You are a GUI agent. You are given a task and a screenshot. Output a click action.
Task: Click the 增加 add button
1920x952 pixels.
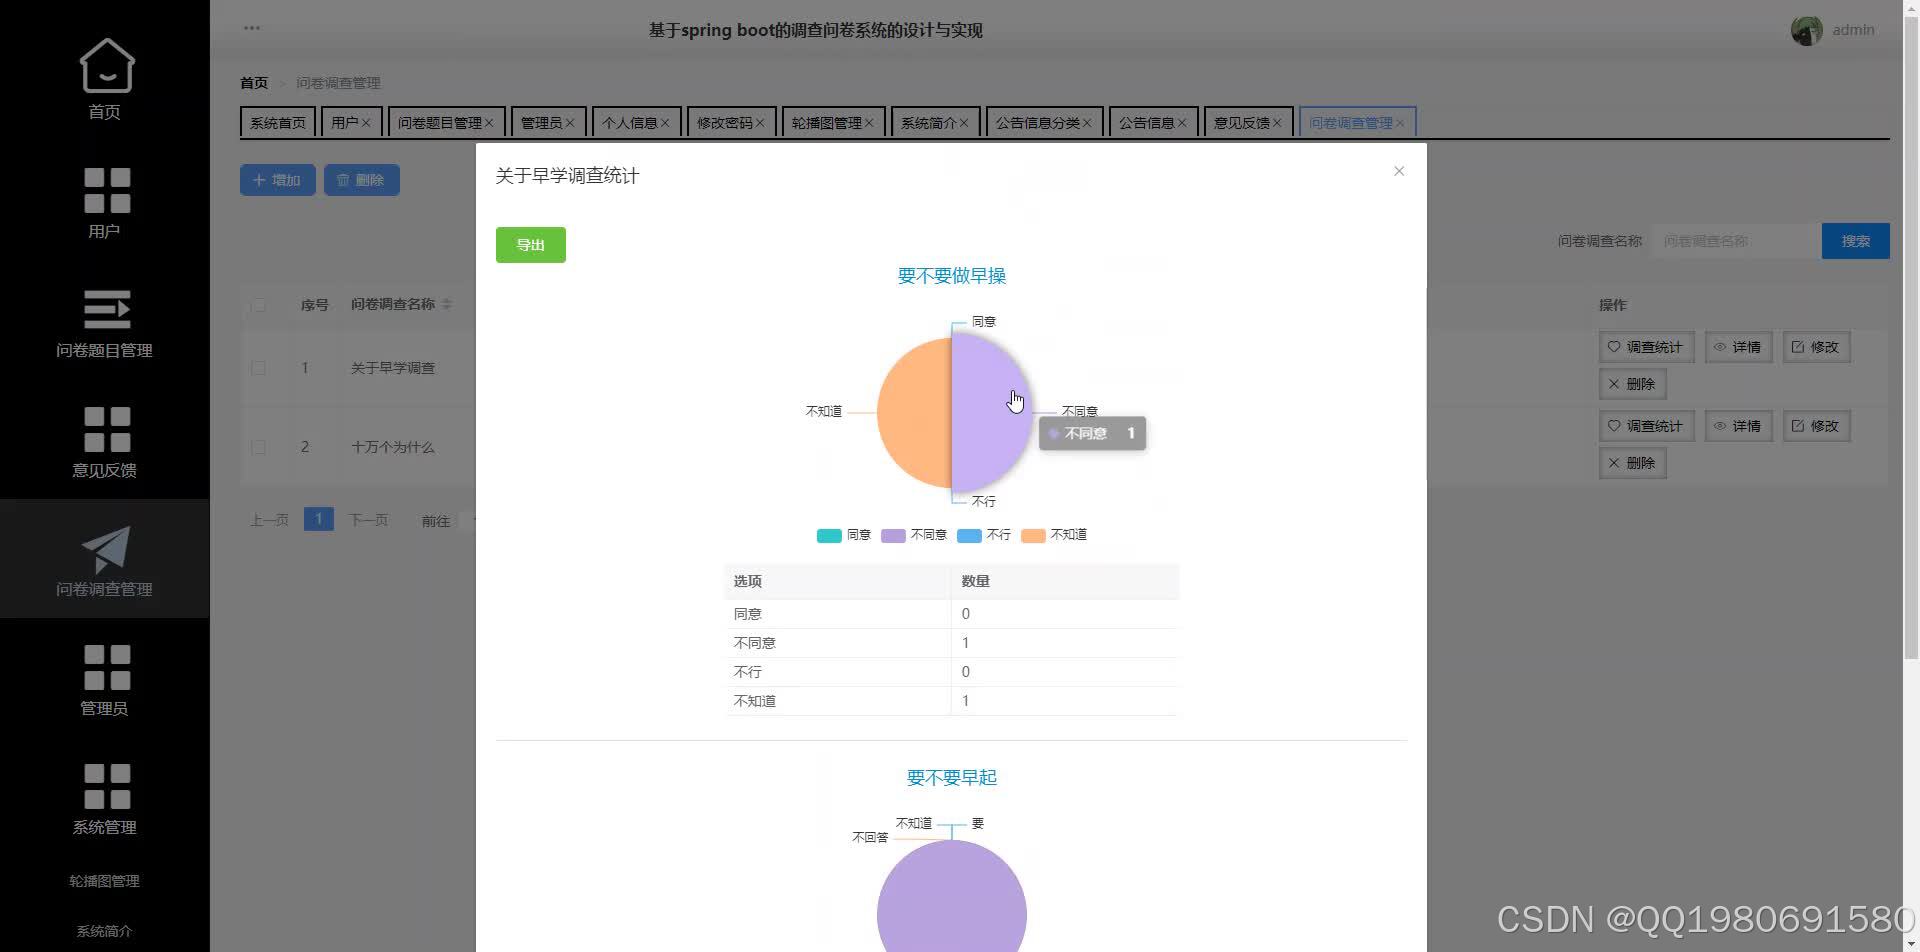(x=278, y=180)
